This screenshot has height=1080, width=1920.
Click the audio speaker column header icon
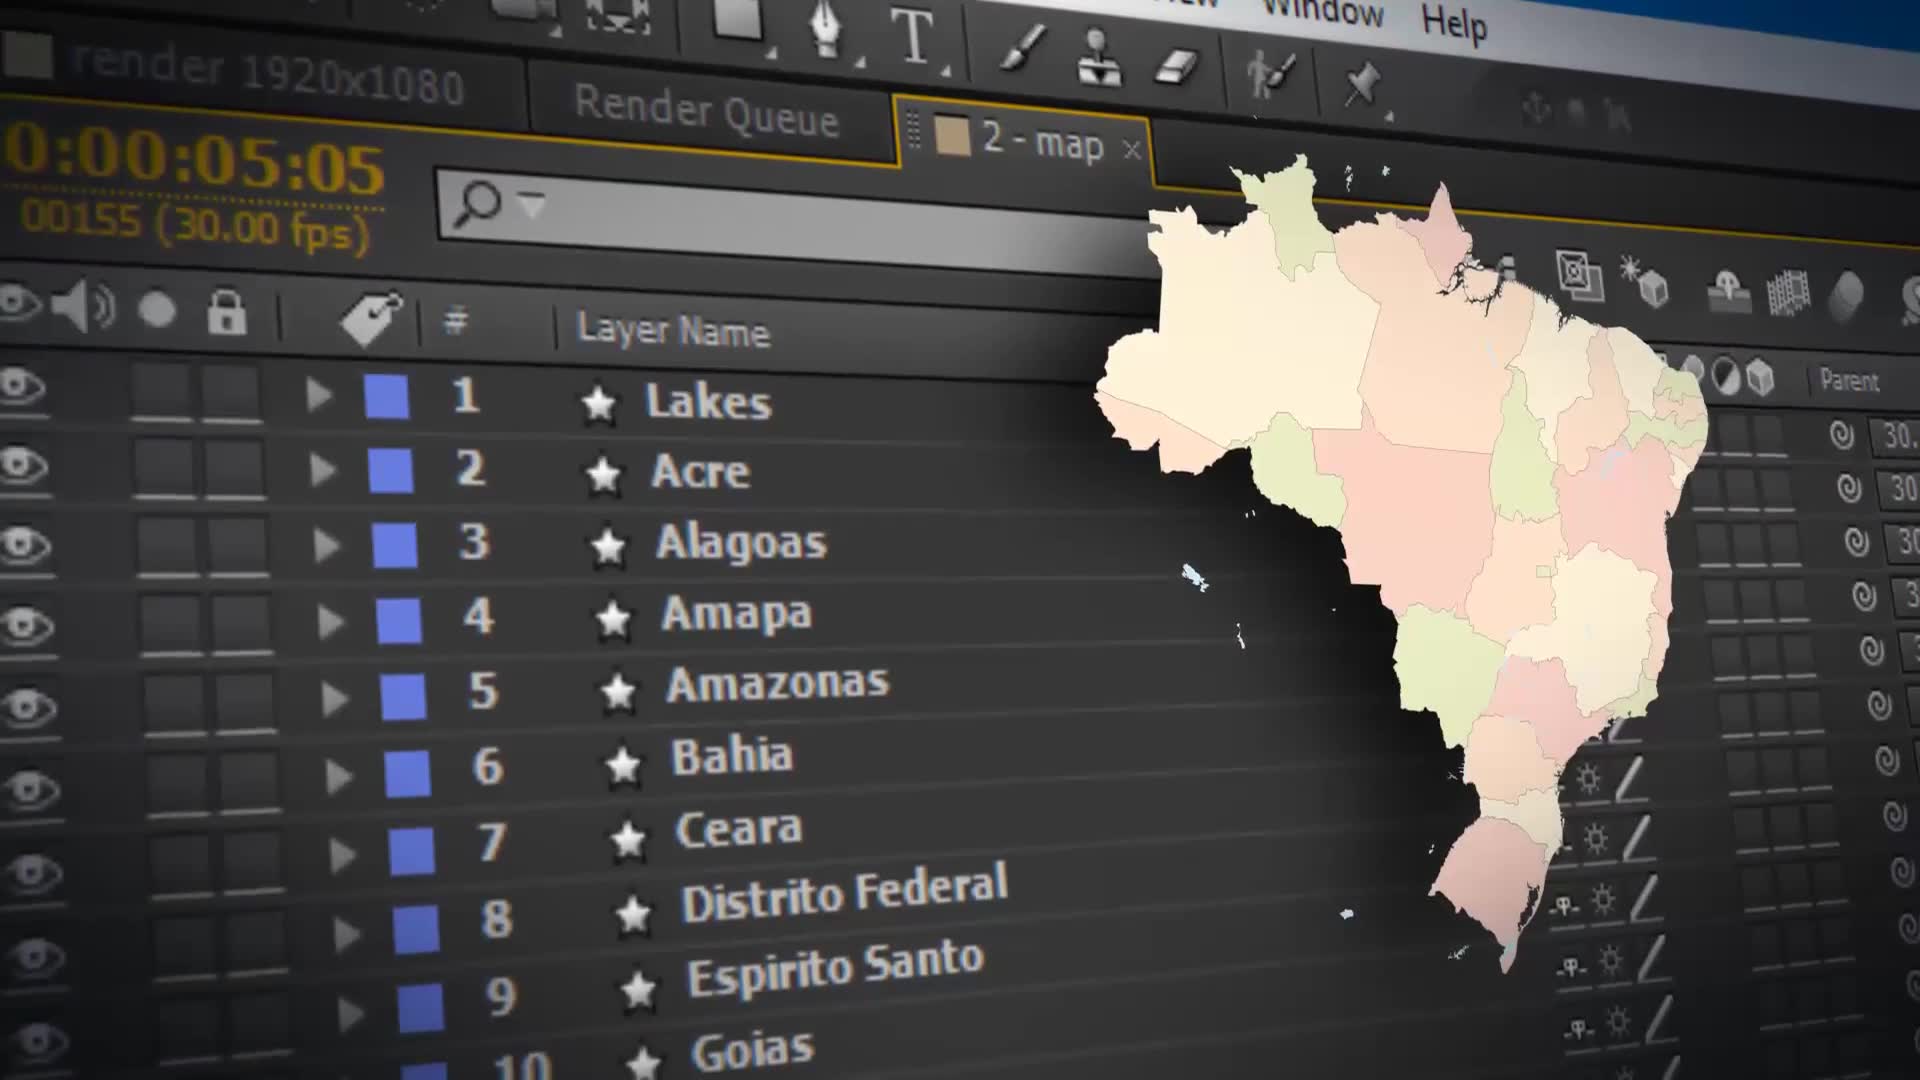click(84, 305)
